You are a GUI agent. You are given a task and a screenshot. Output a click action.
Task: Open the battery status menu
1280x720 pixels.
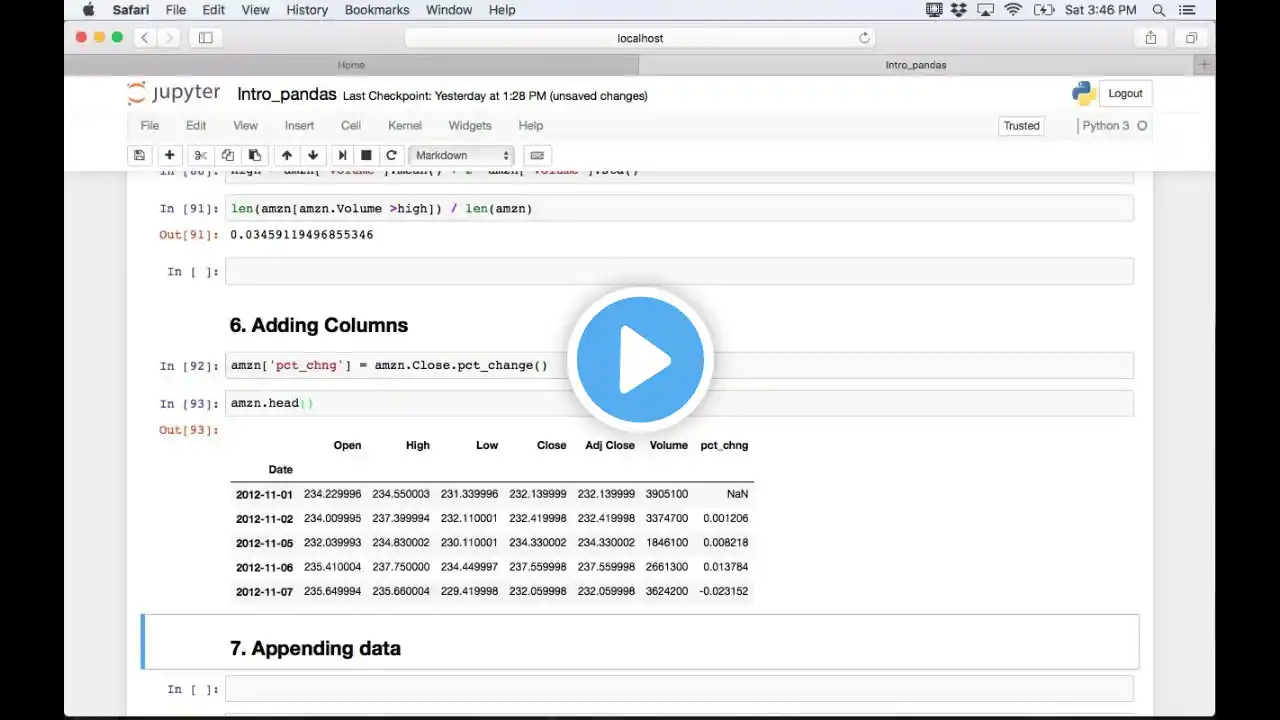pos(1044,10)
